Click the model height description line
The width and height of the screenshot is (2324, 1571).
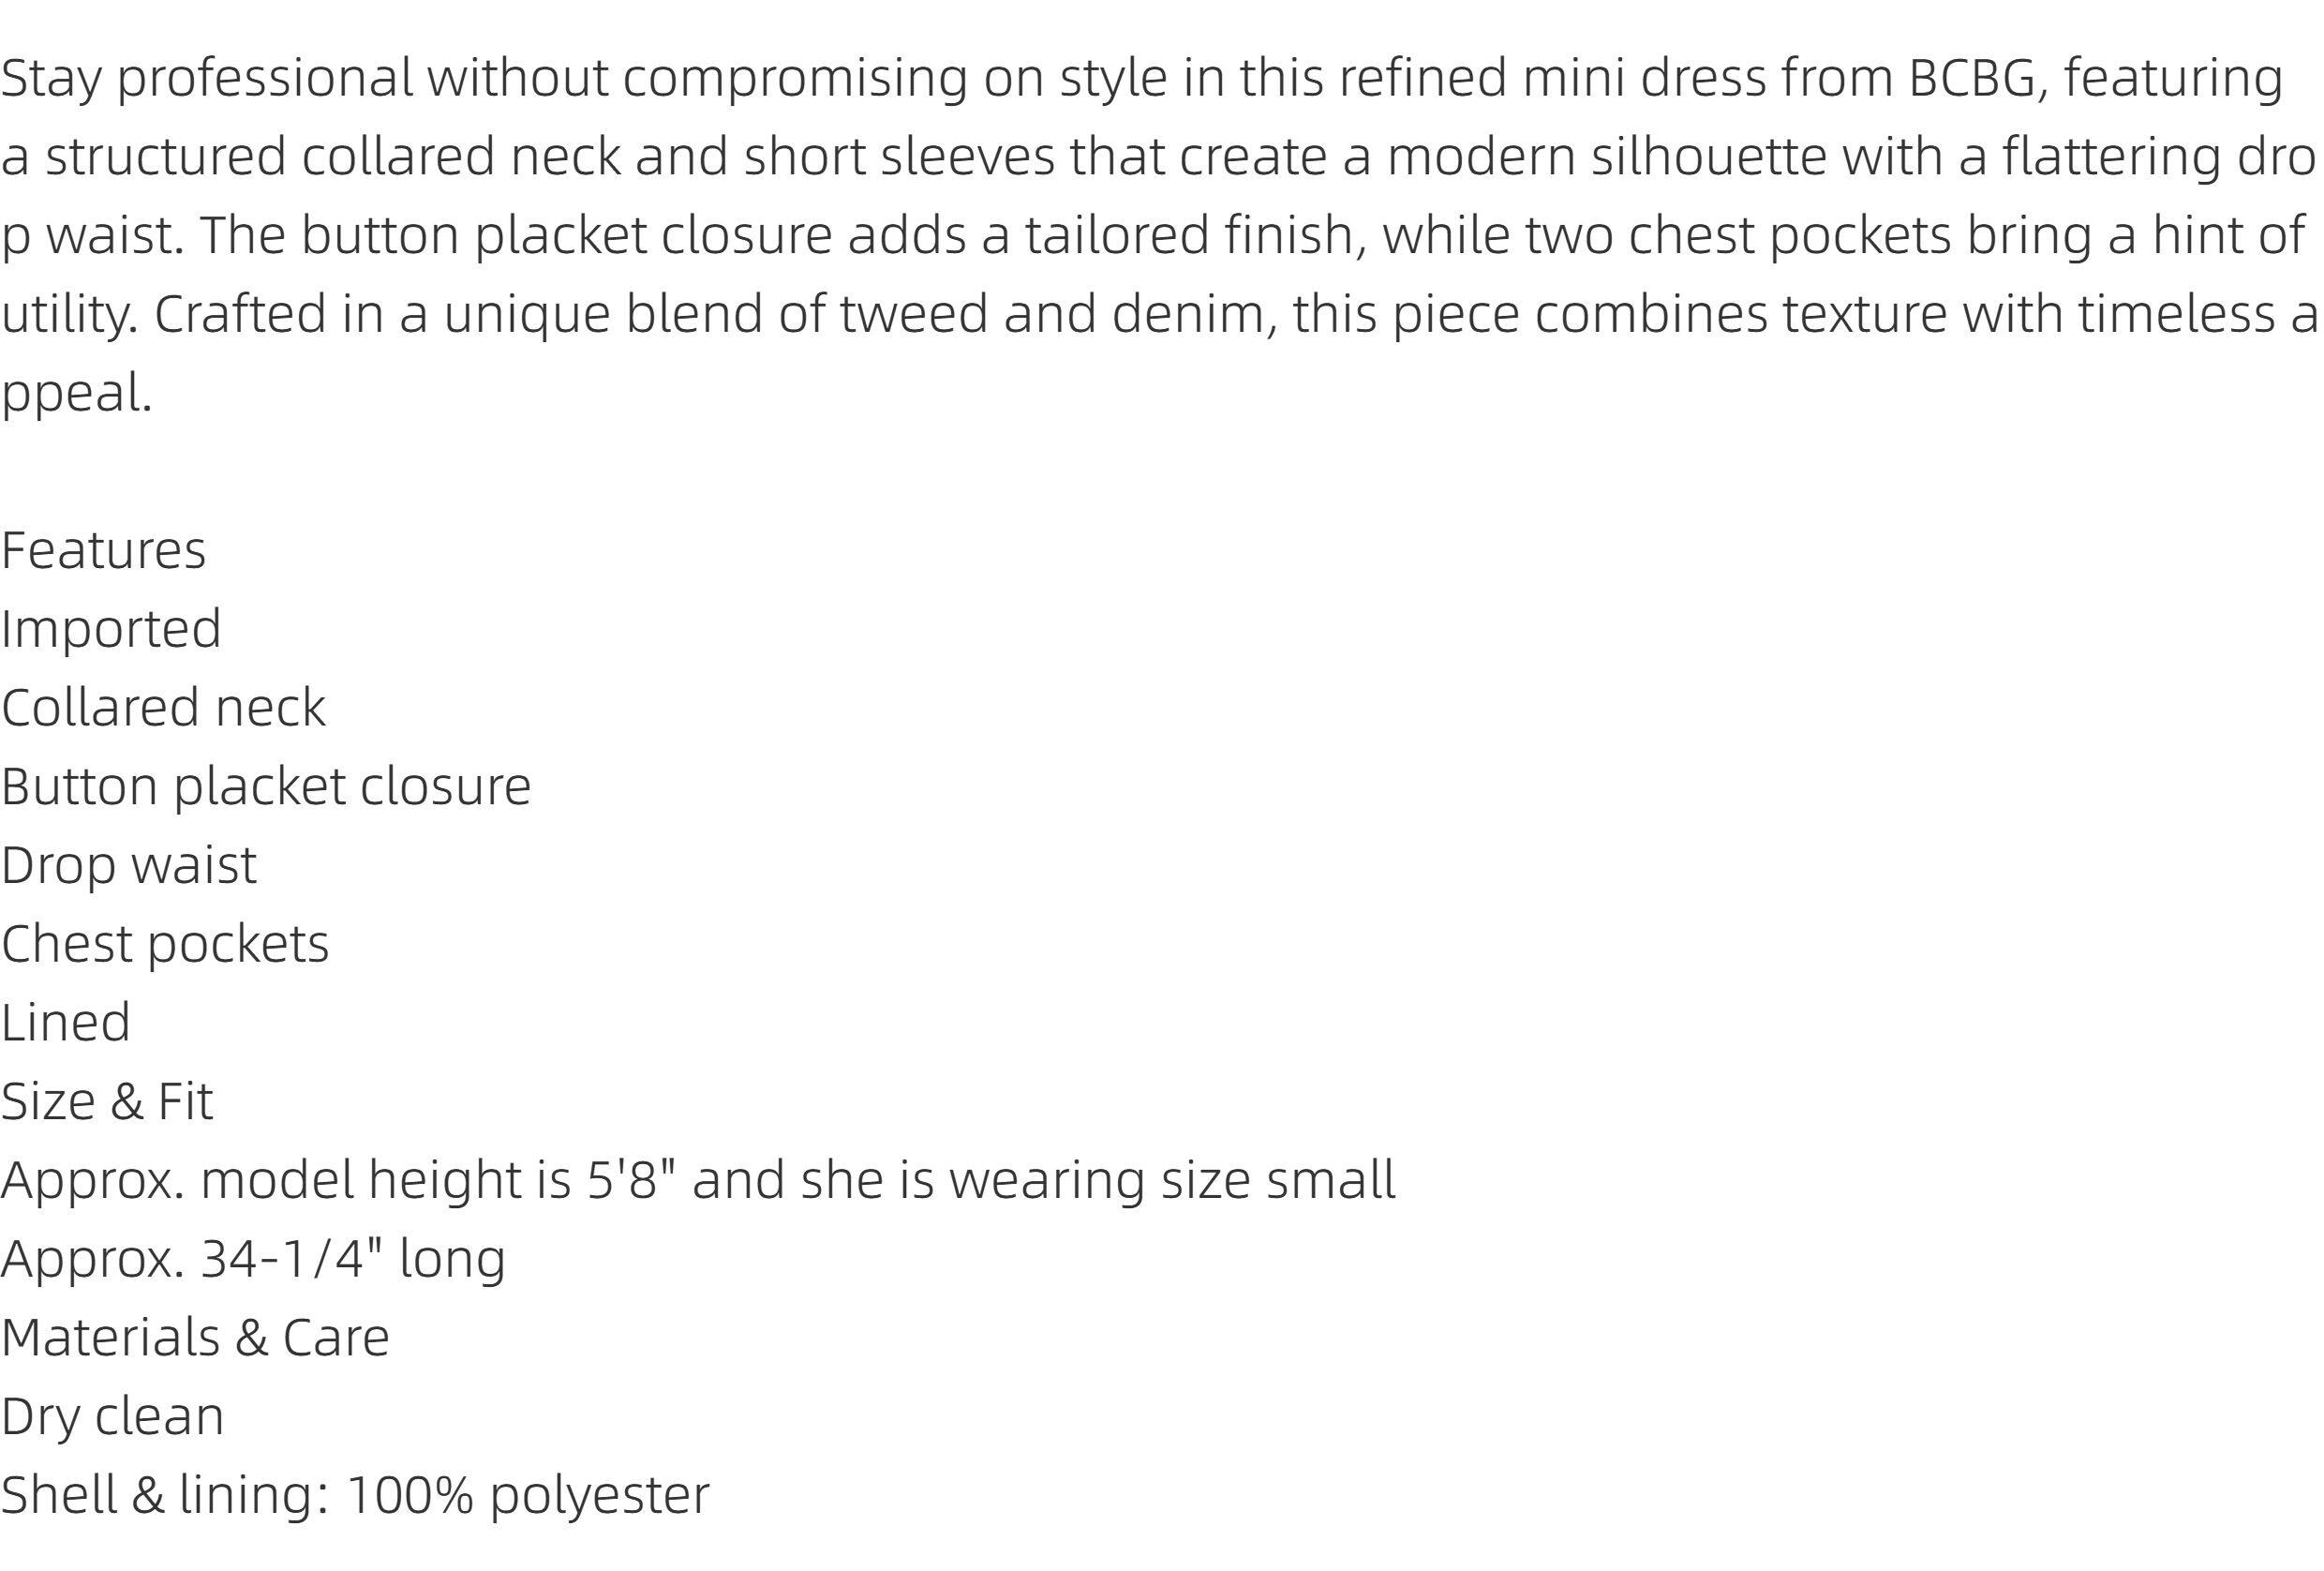pyautogui.click(x=698, y=1180)
